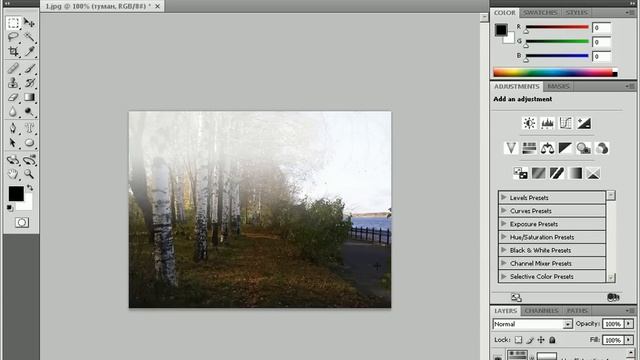Add a Vibrance adjustment

click(511, 148)
